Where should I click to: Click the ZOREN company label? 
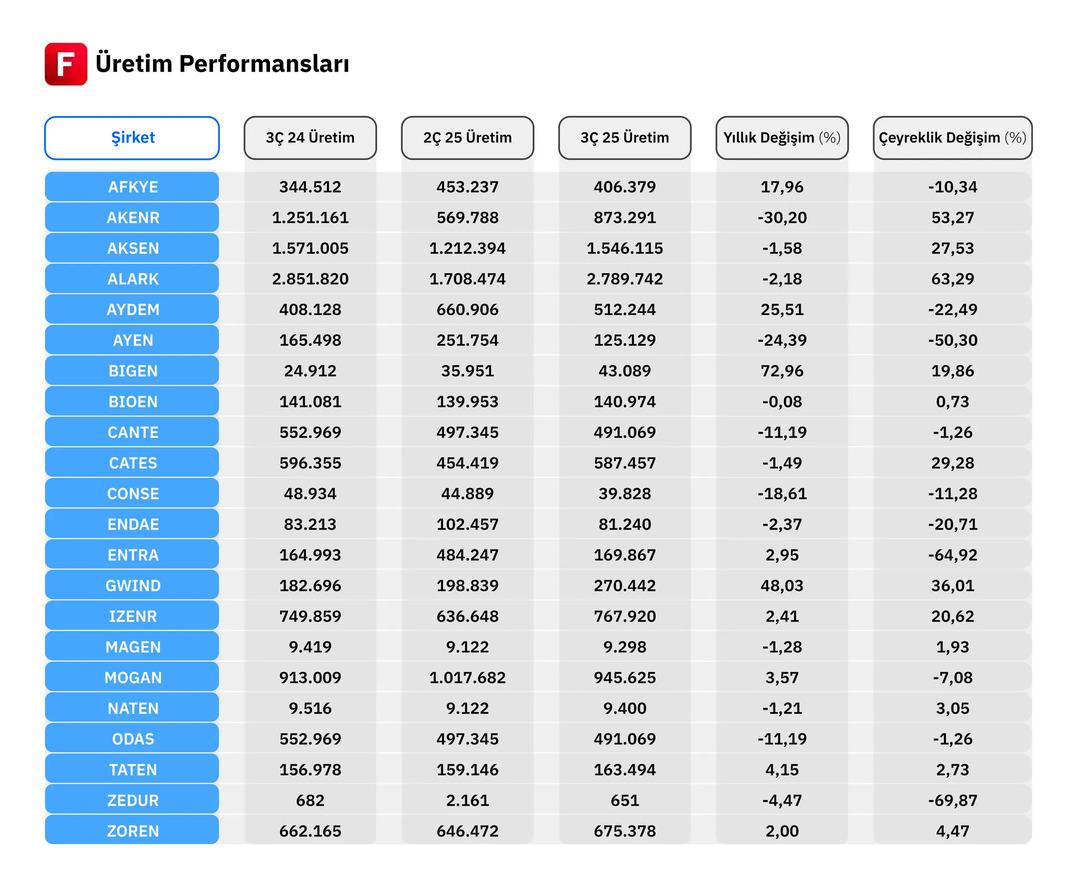pos(132,831)
